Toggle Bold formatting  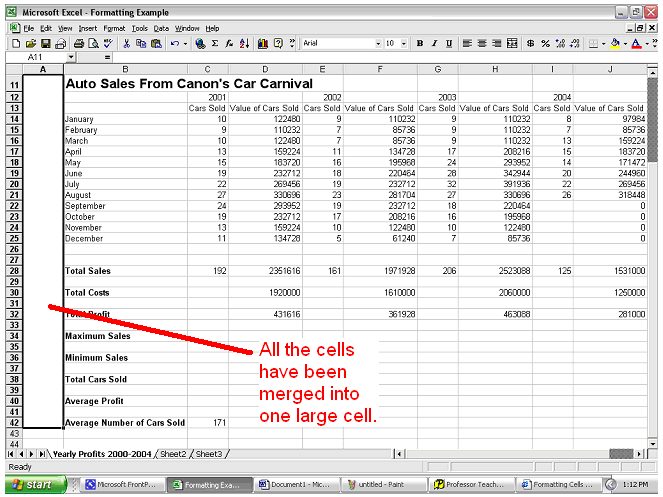(x=420, y=44)
